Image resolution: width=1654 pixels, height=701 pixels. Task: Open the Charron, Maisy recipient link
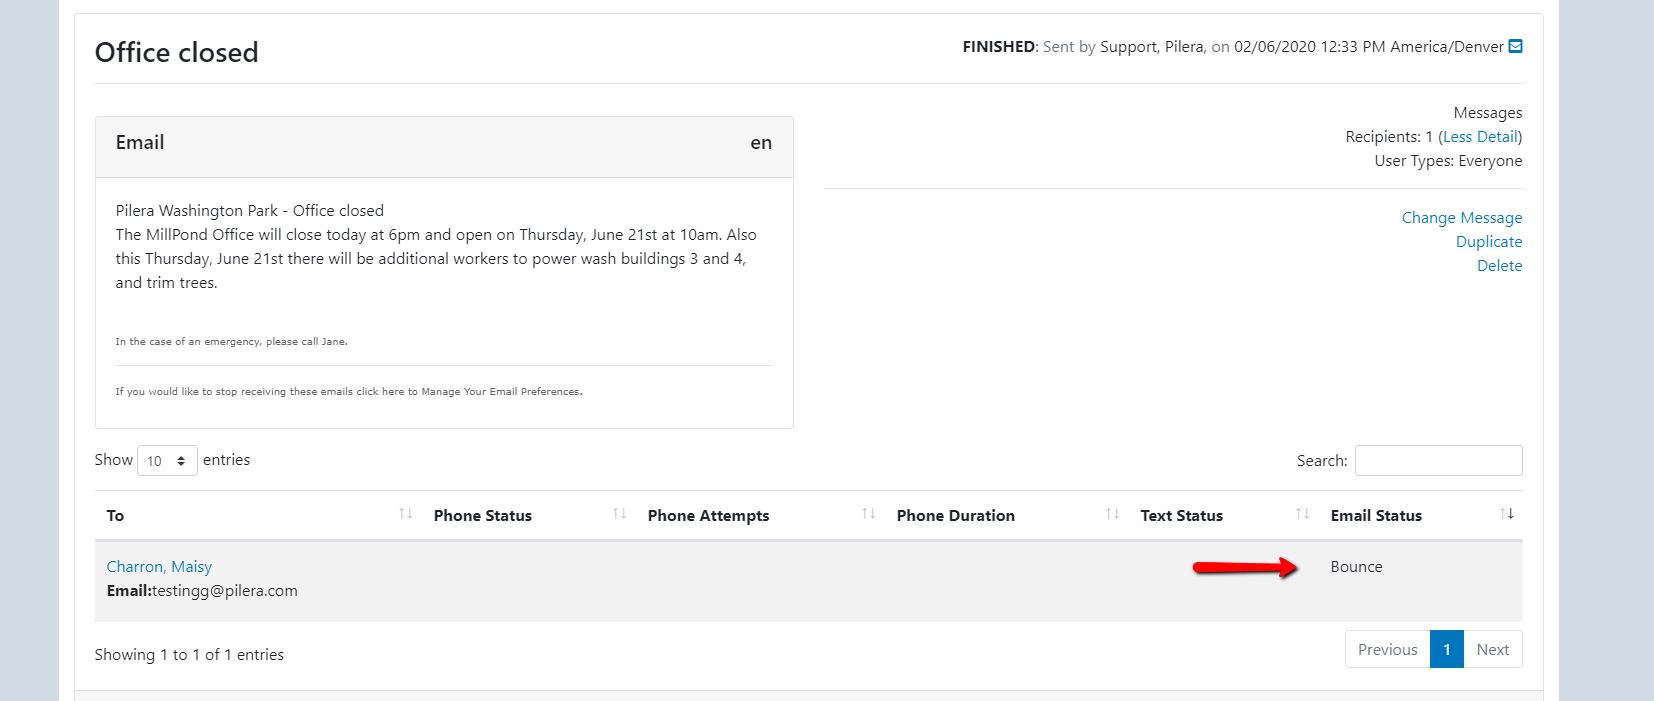pos(159,567)
